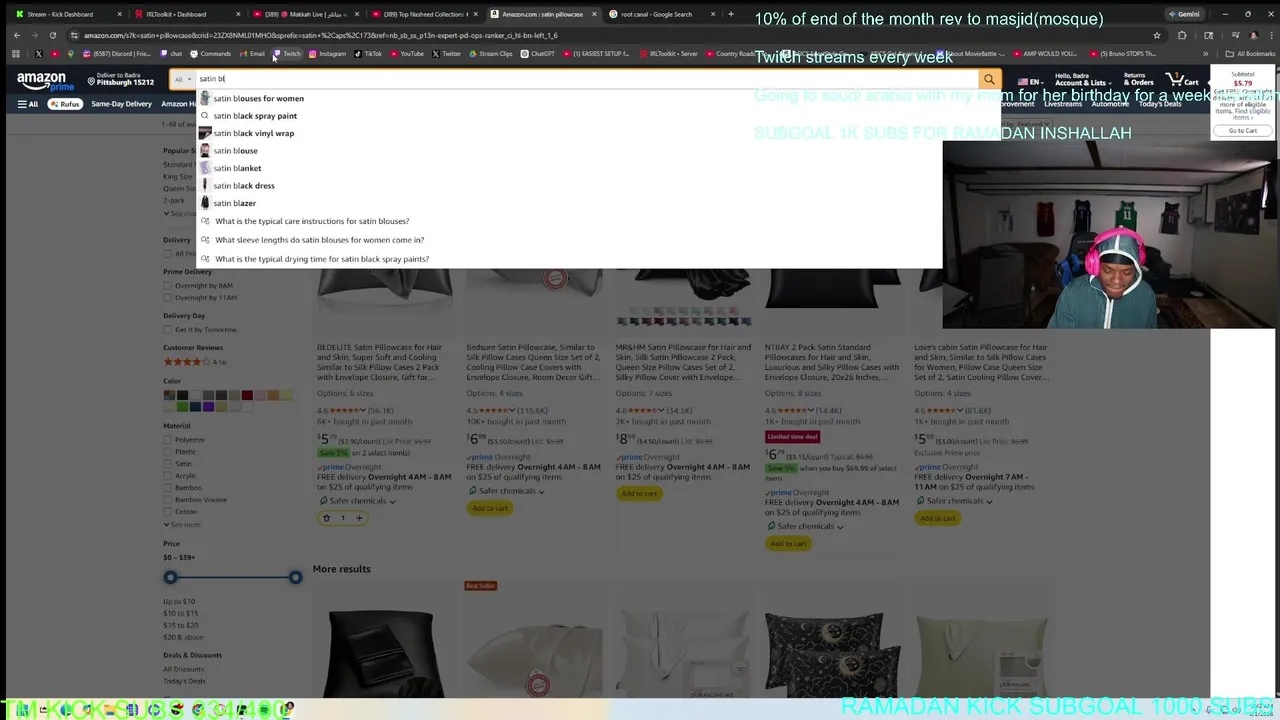Open the TikTok bookmark
Screen dimensions: 1280x720
pos(368,54)
